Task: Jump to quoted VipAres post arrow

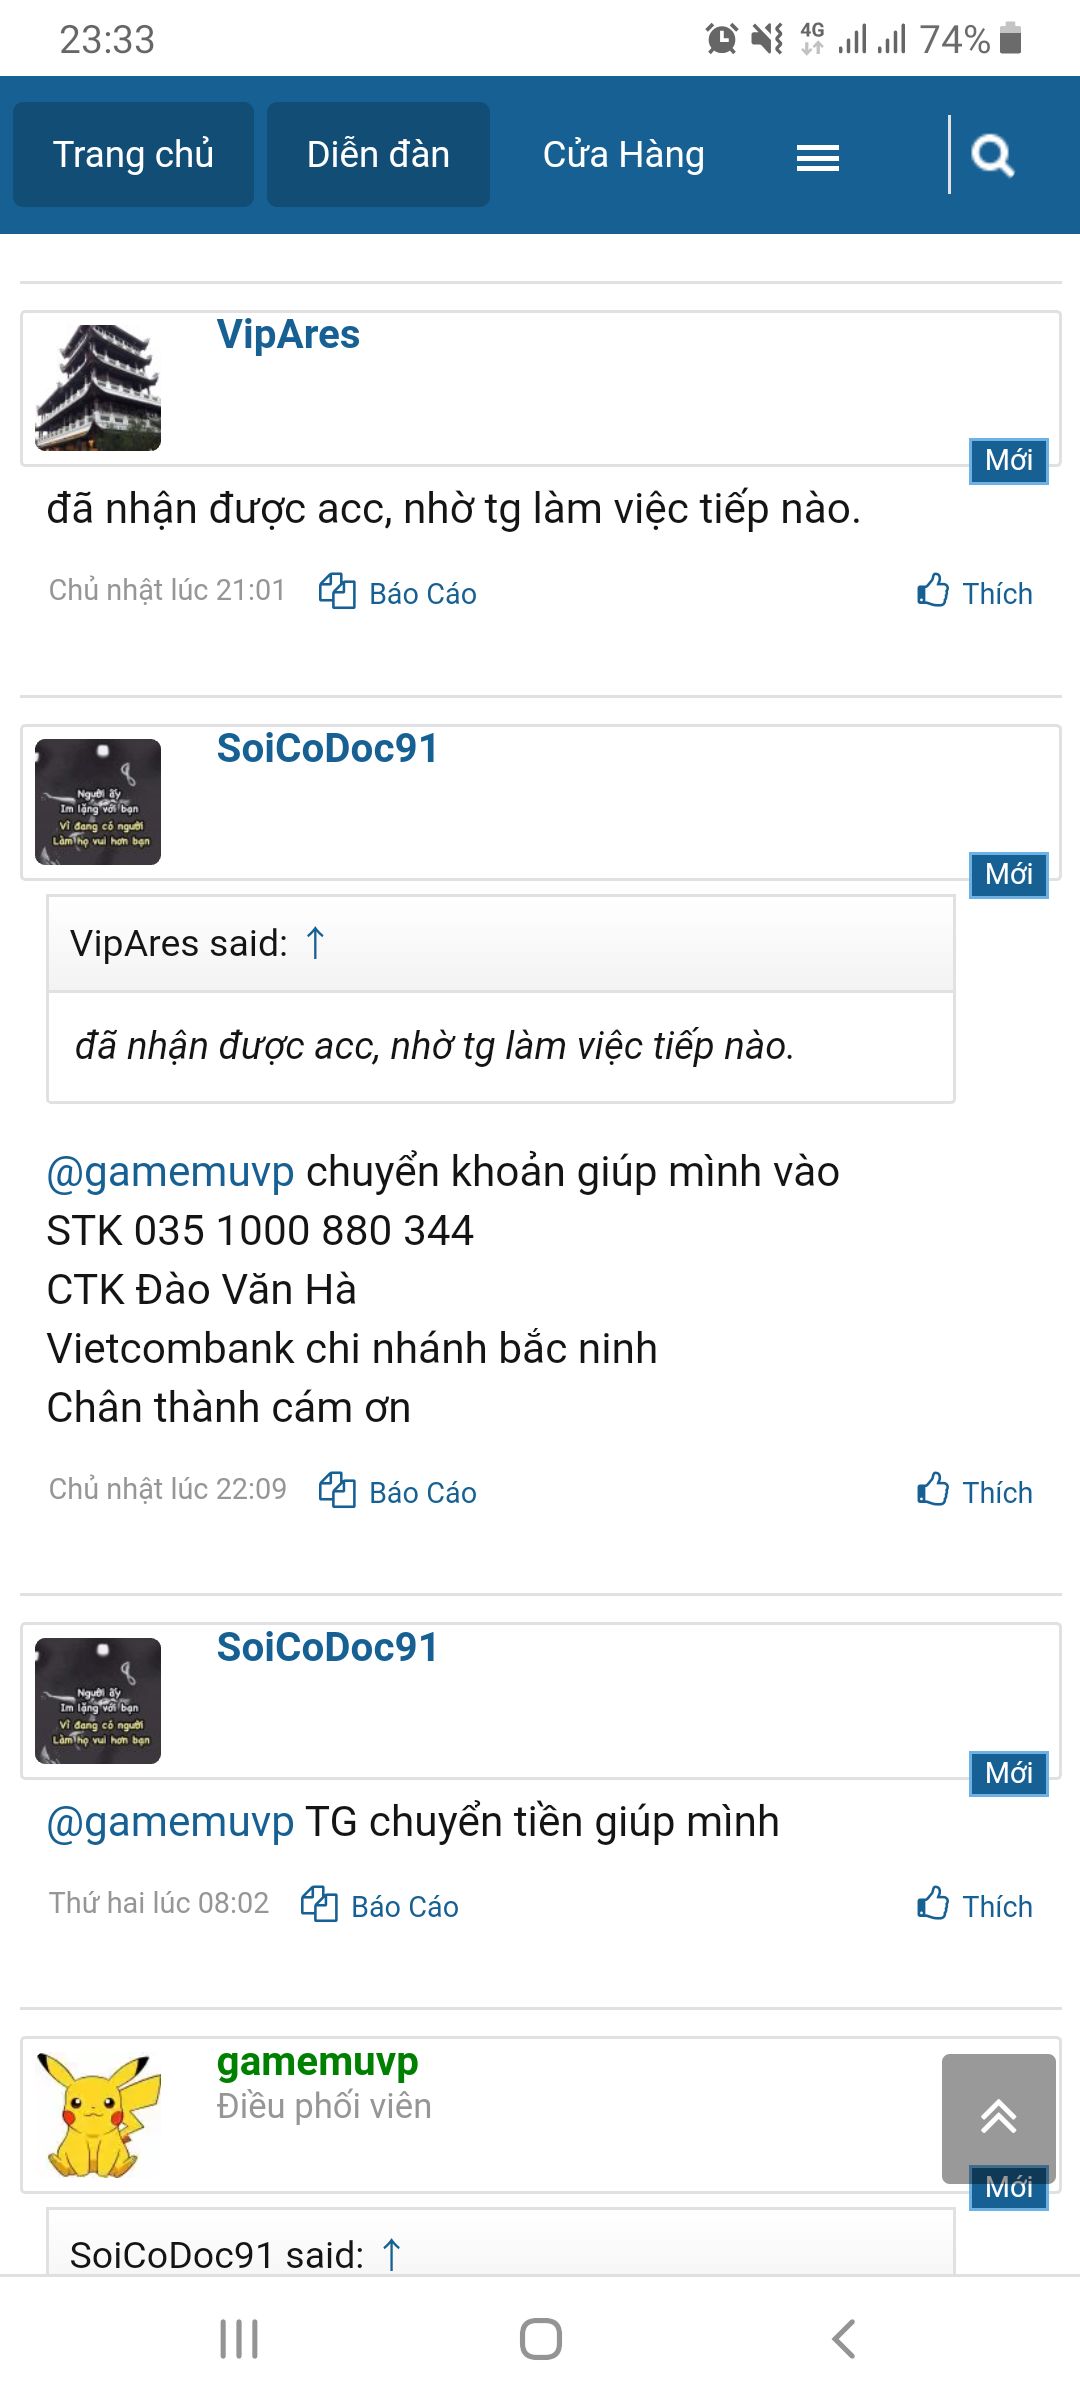Action: click(x=315, y=943)
